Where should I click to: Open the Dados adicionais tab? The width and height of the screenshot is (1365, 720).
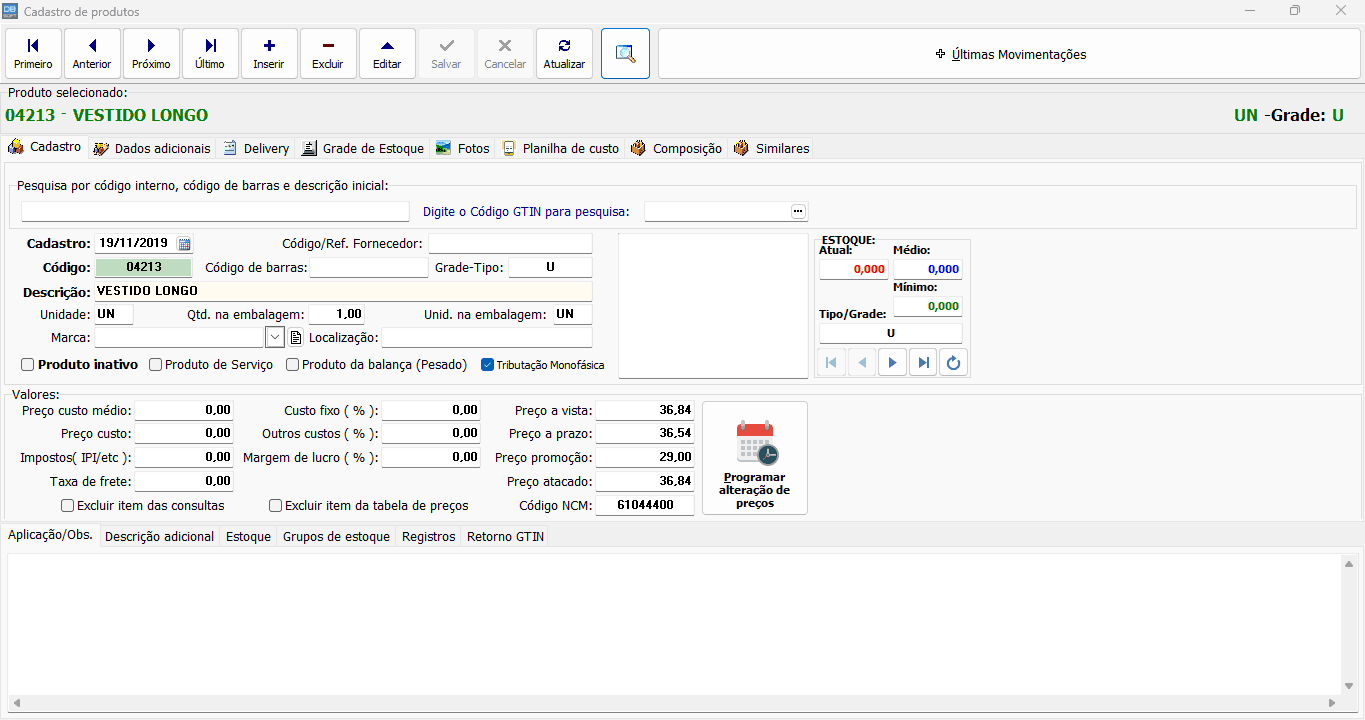152,148
